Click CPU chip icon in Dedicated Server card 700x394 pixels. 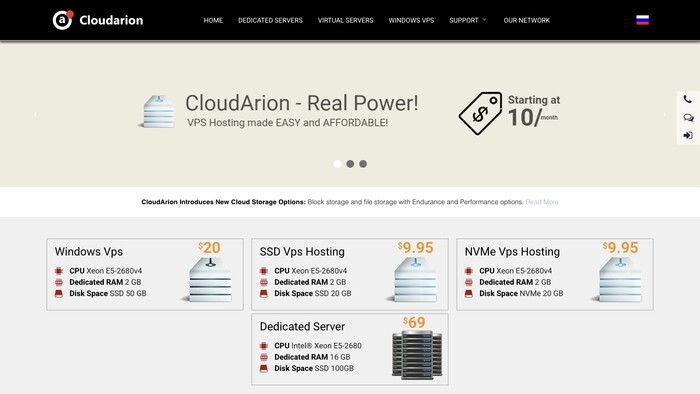(x=264, y=346)
